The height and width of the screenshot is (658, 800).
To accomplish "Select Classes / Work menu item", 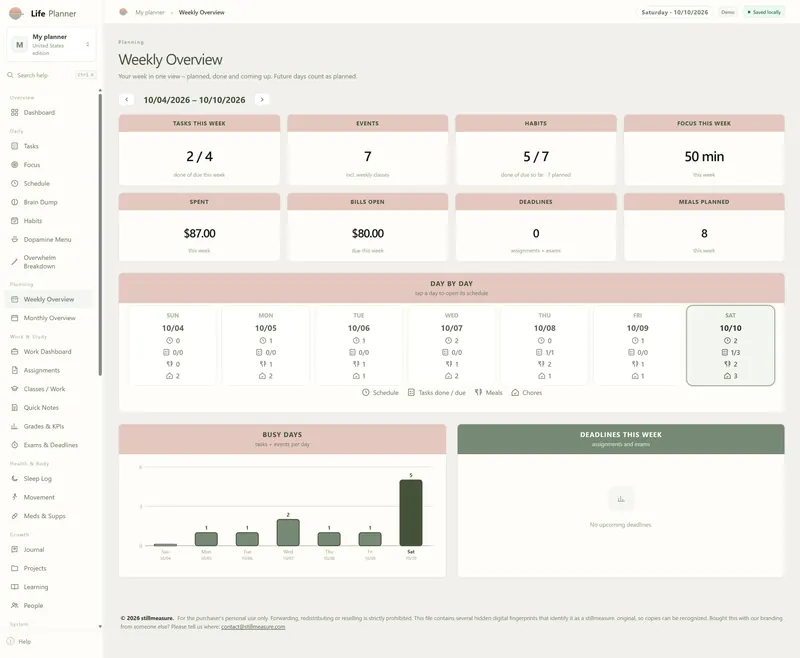I will click(x=49, y=389).
